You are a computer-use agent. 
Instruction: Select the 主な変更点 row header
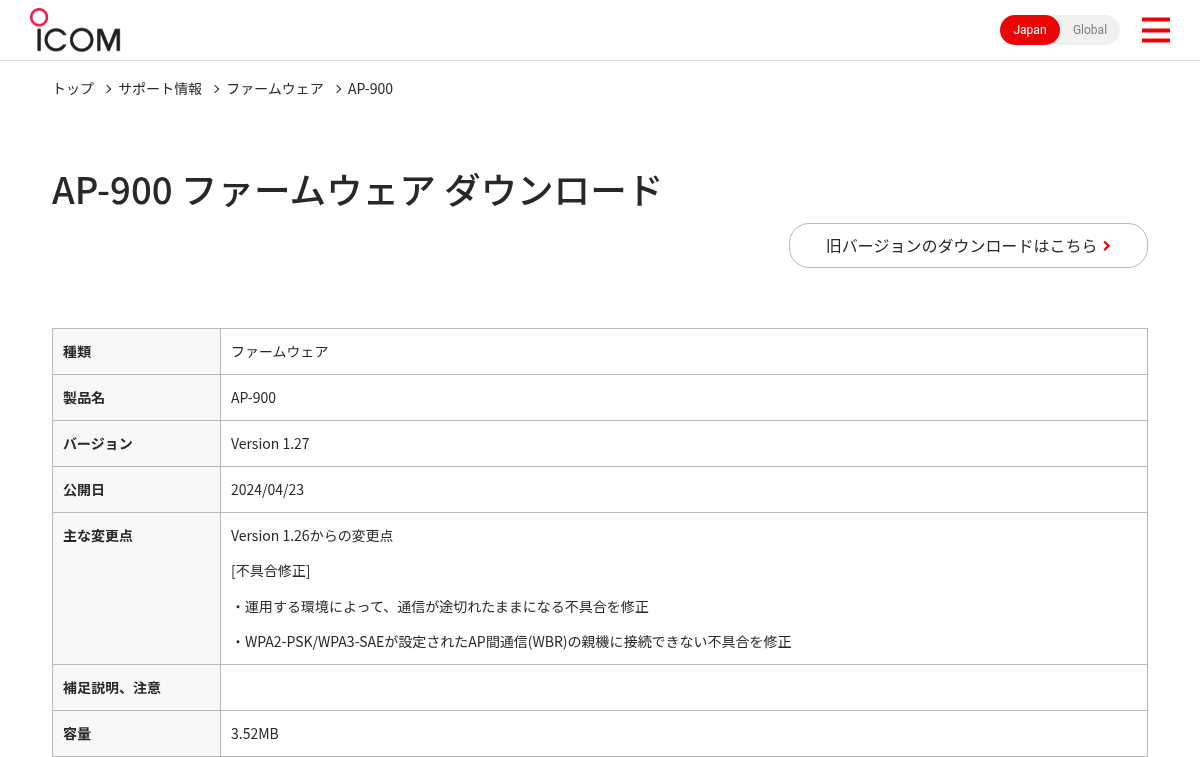tap(136, 589)
